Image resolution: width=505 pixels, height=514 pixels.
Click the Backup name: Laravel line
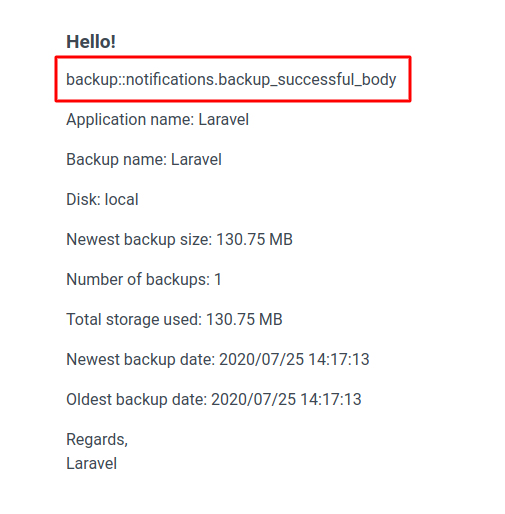coord(144,159)
